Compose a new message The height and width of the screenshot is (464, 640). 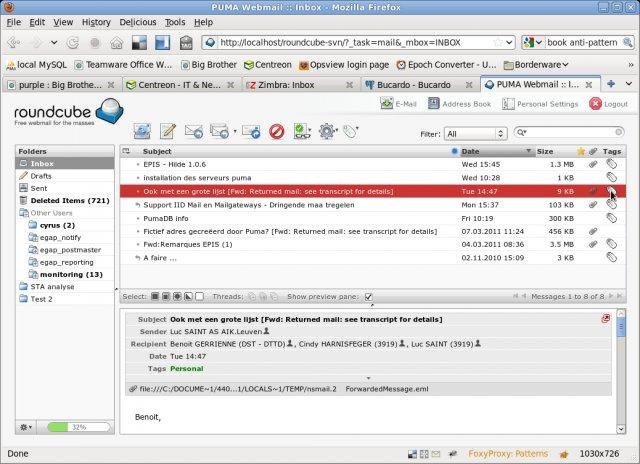pyautogui.click(x=168, y=131)
